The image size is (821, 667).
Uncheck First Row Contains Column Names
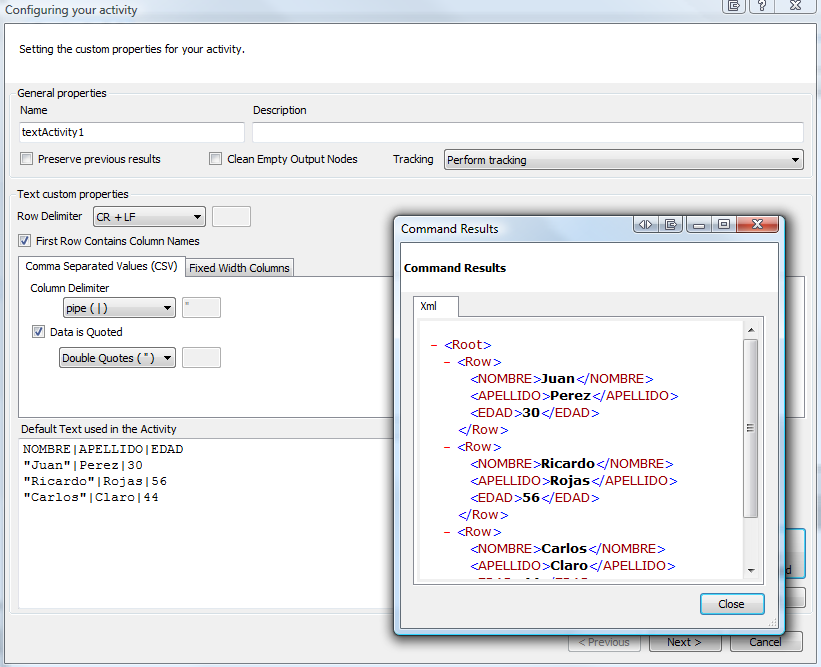[x=24, y=241]
